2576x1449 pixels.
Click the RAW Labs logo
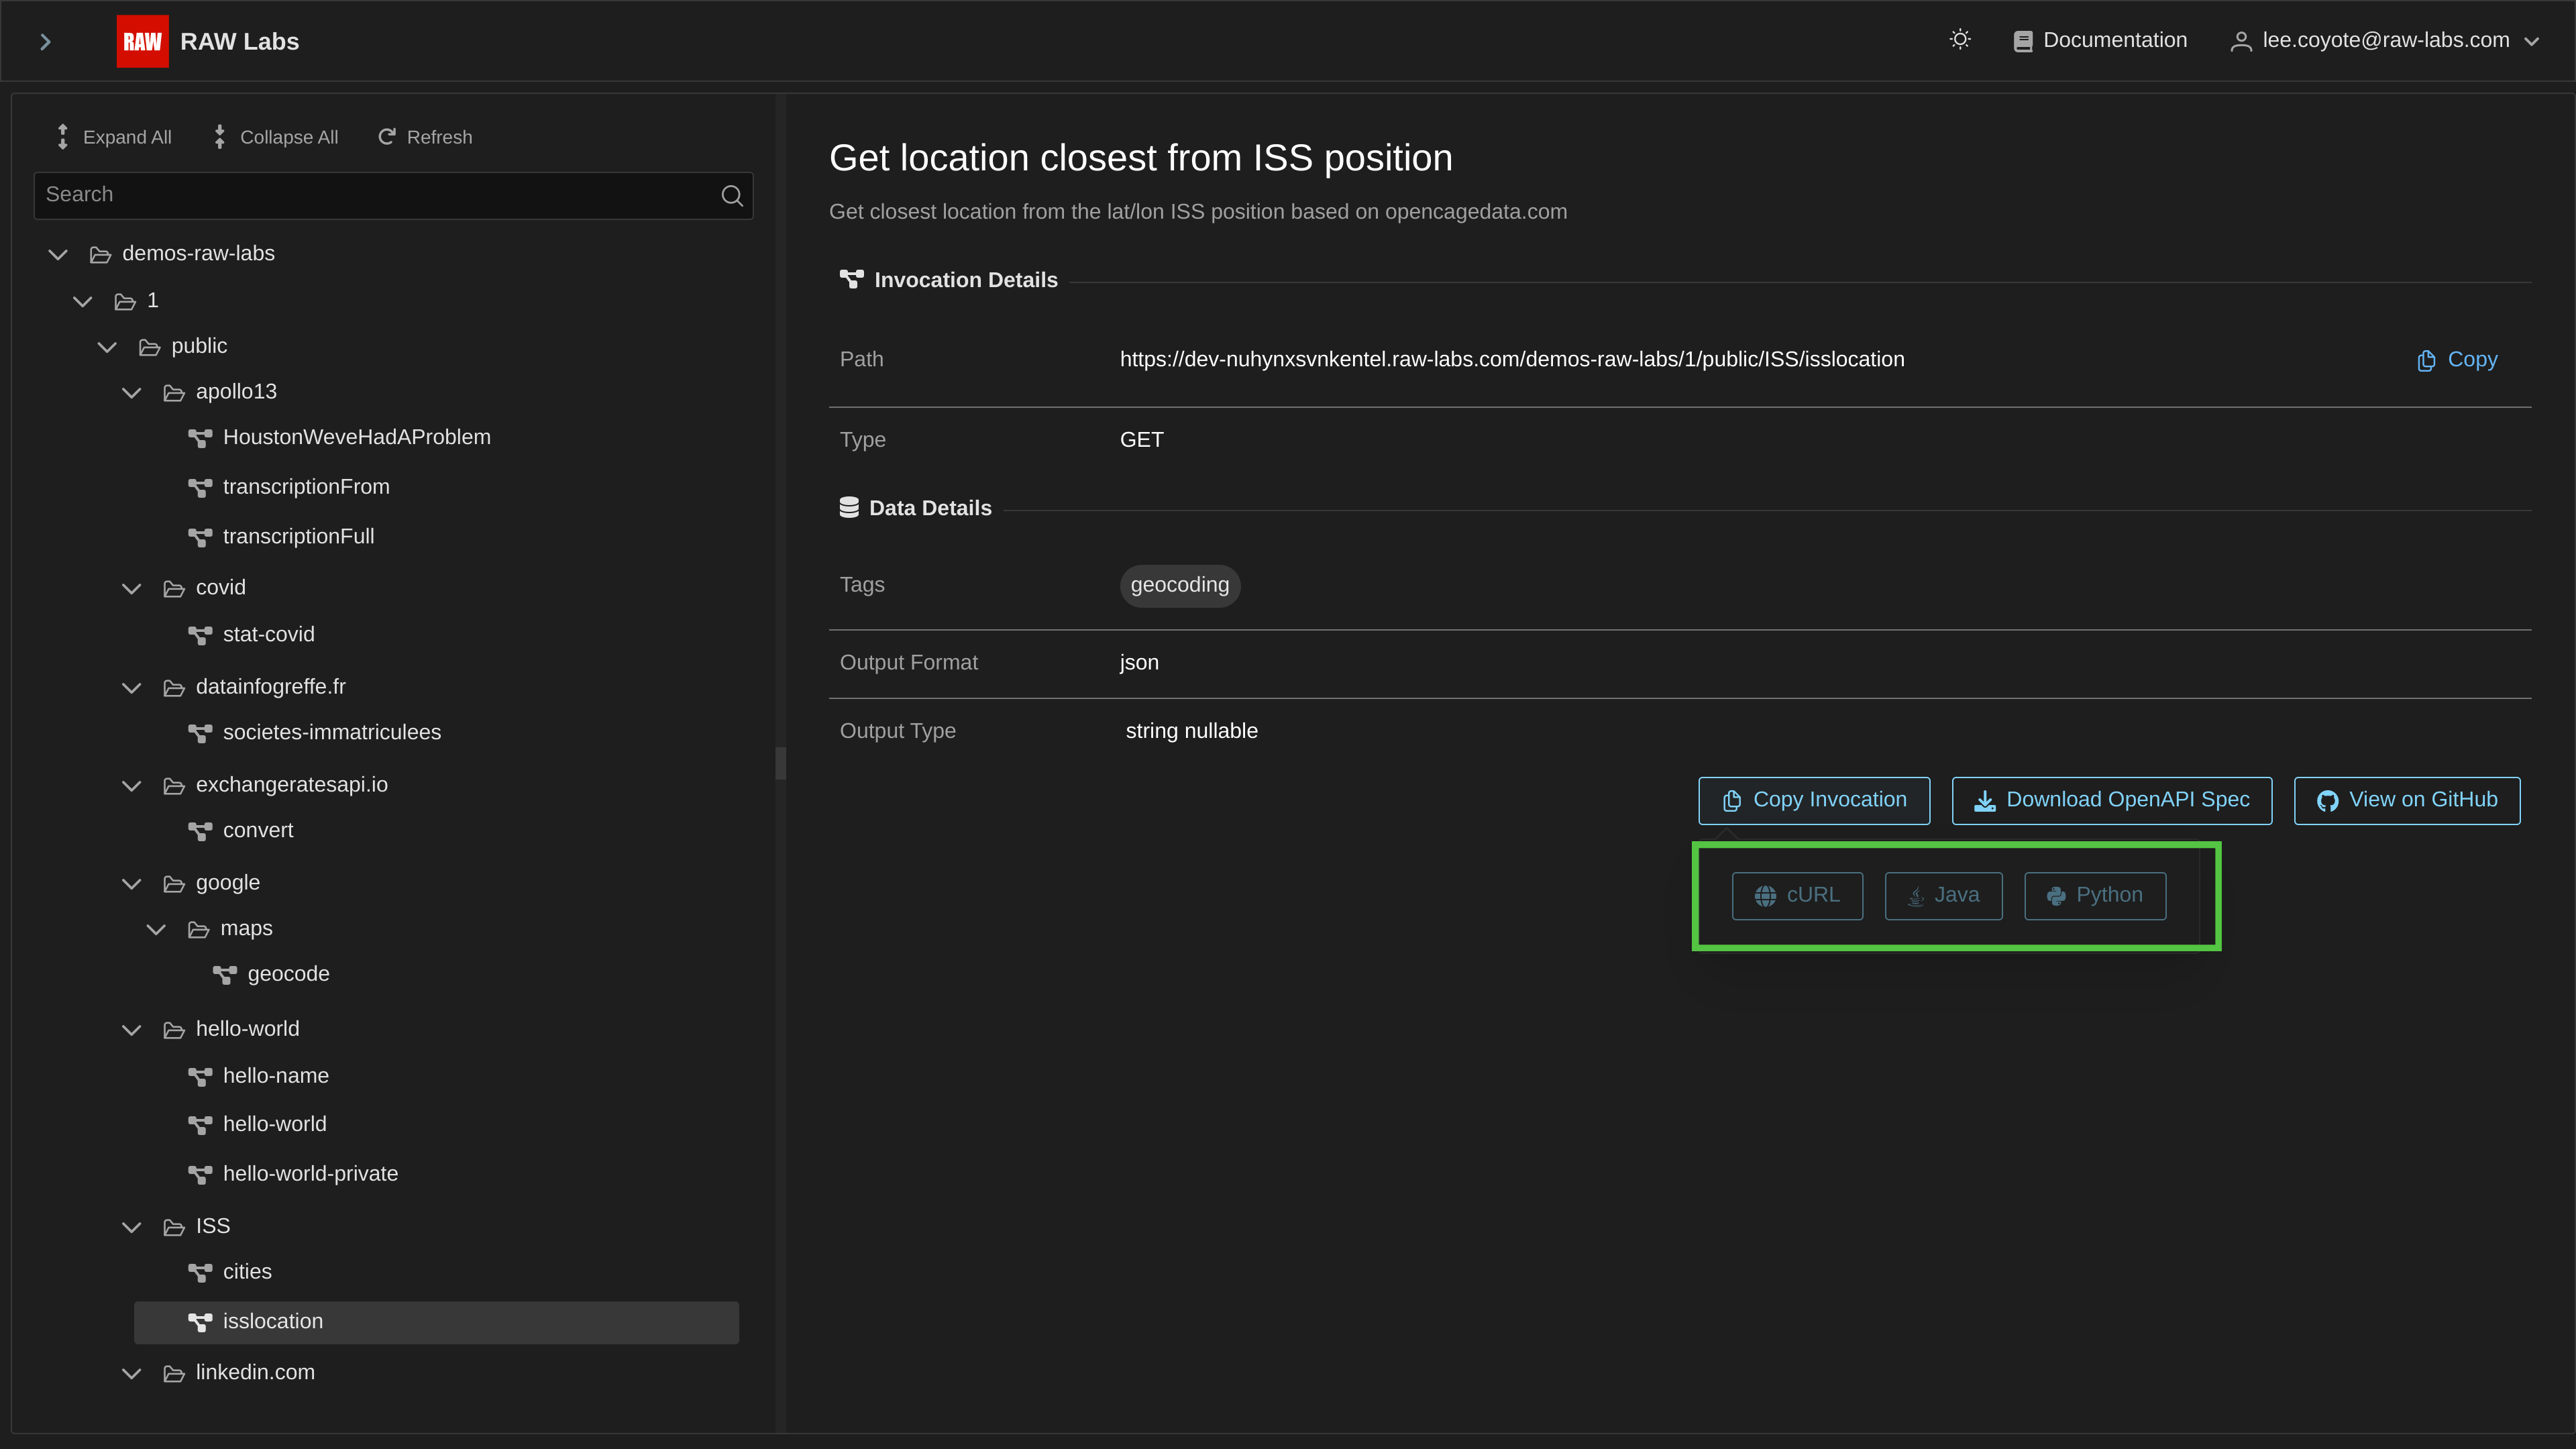[x=142, y=41]
